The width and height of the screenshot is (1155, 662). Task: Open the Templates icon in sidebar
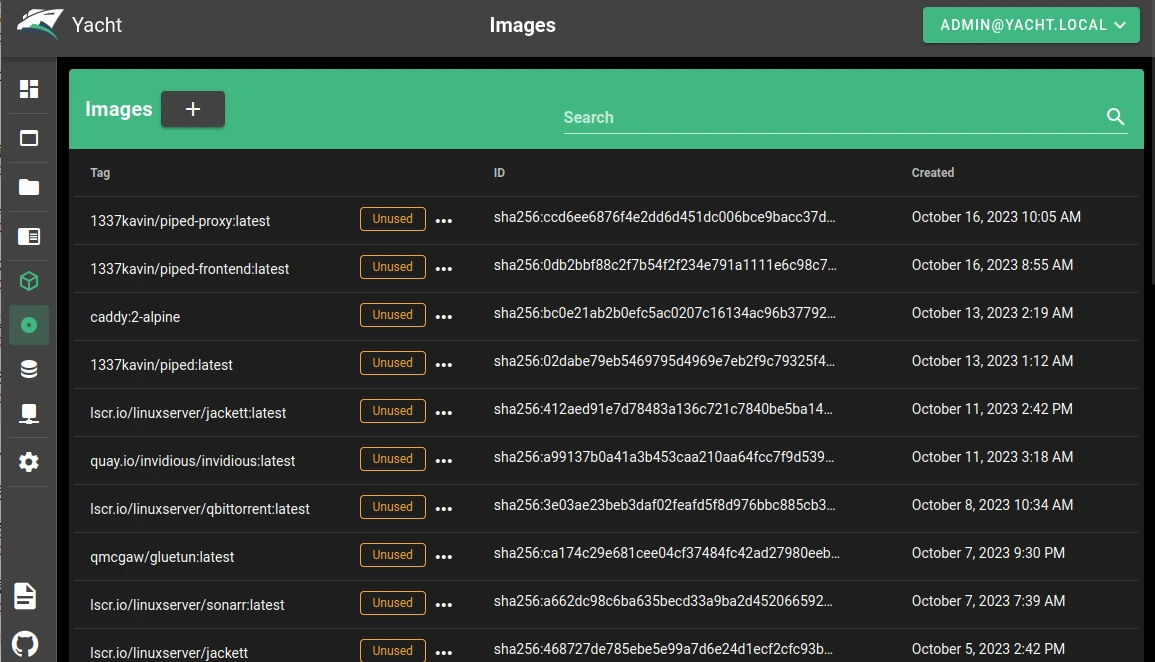(29, 237)
